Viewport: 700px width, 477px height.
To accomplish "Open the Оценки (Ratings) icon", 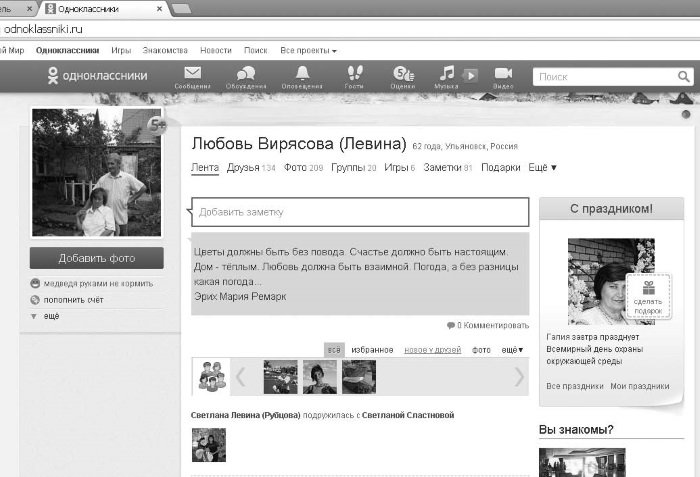I will tap(403, 75).
